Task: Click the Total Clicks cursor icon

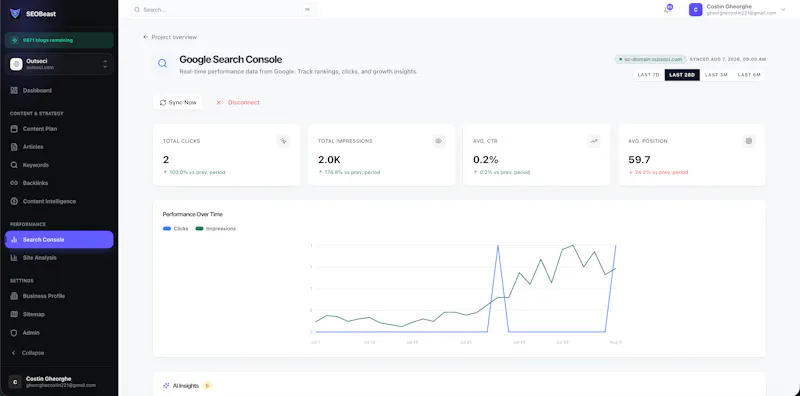Action: 283,141
